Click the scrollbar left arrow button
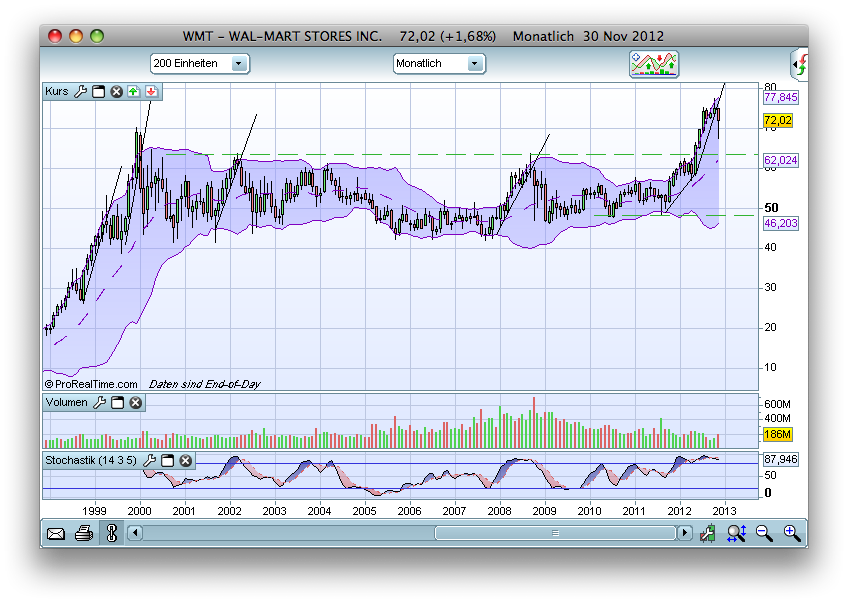 (135, 533)
